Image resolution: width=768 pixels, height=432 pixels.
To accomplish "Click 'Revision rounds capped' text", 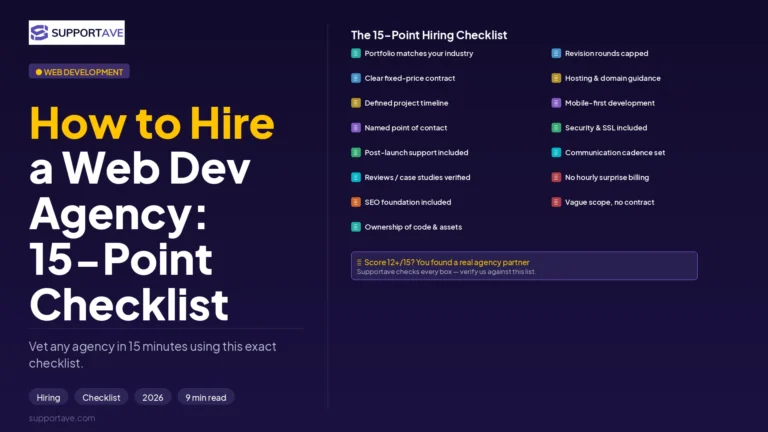I will click(x=607, y=53).
